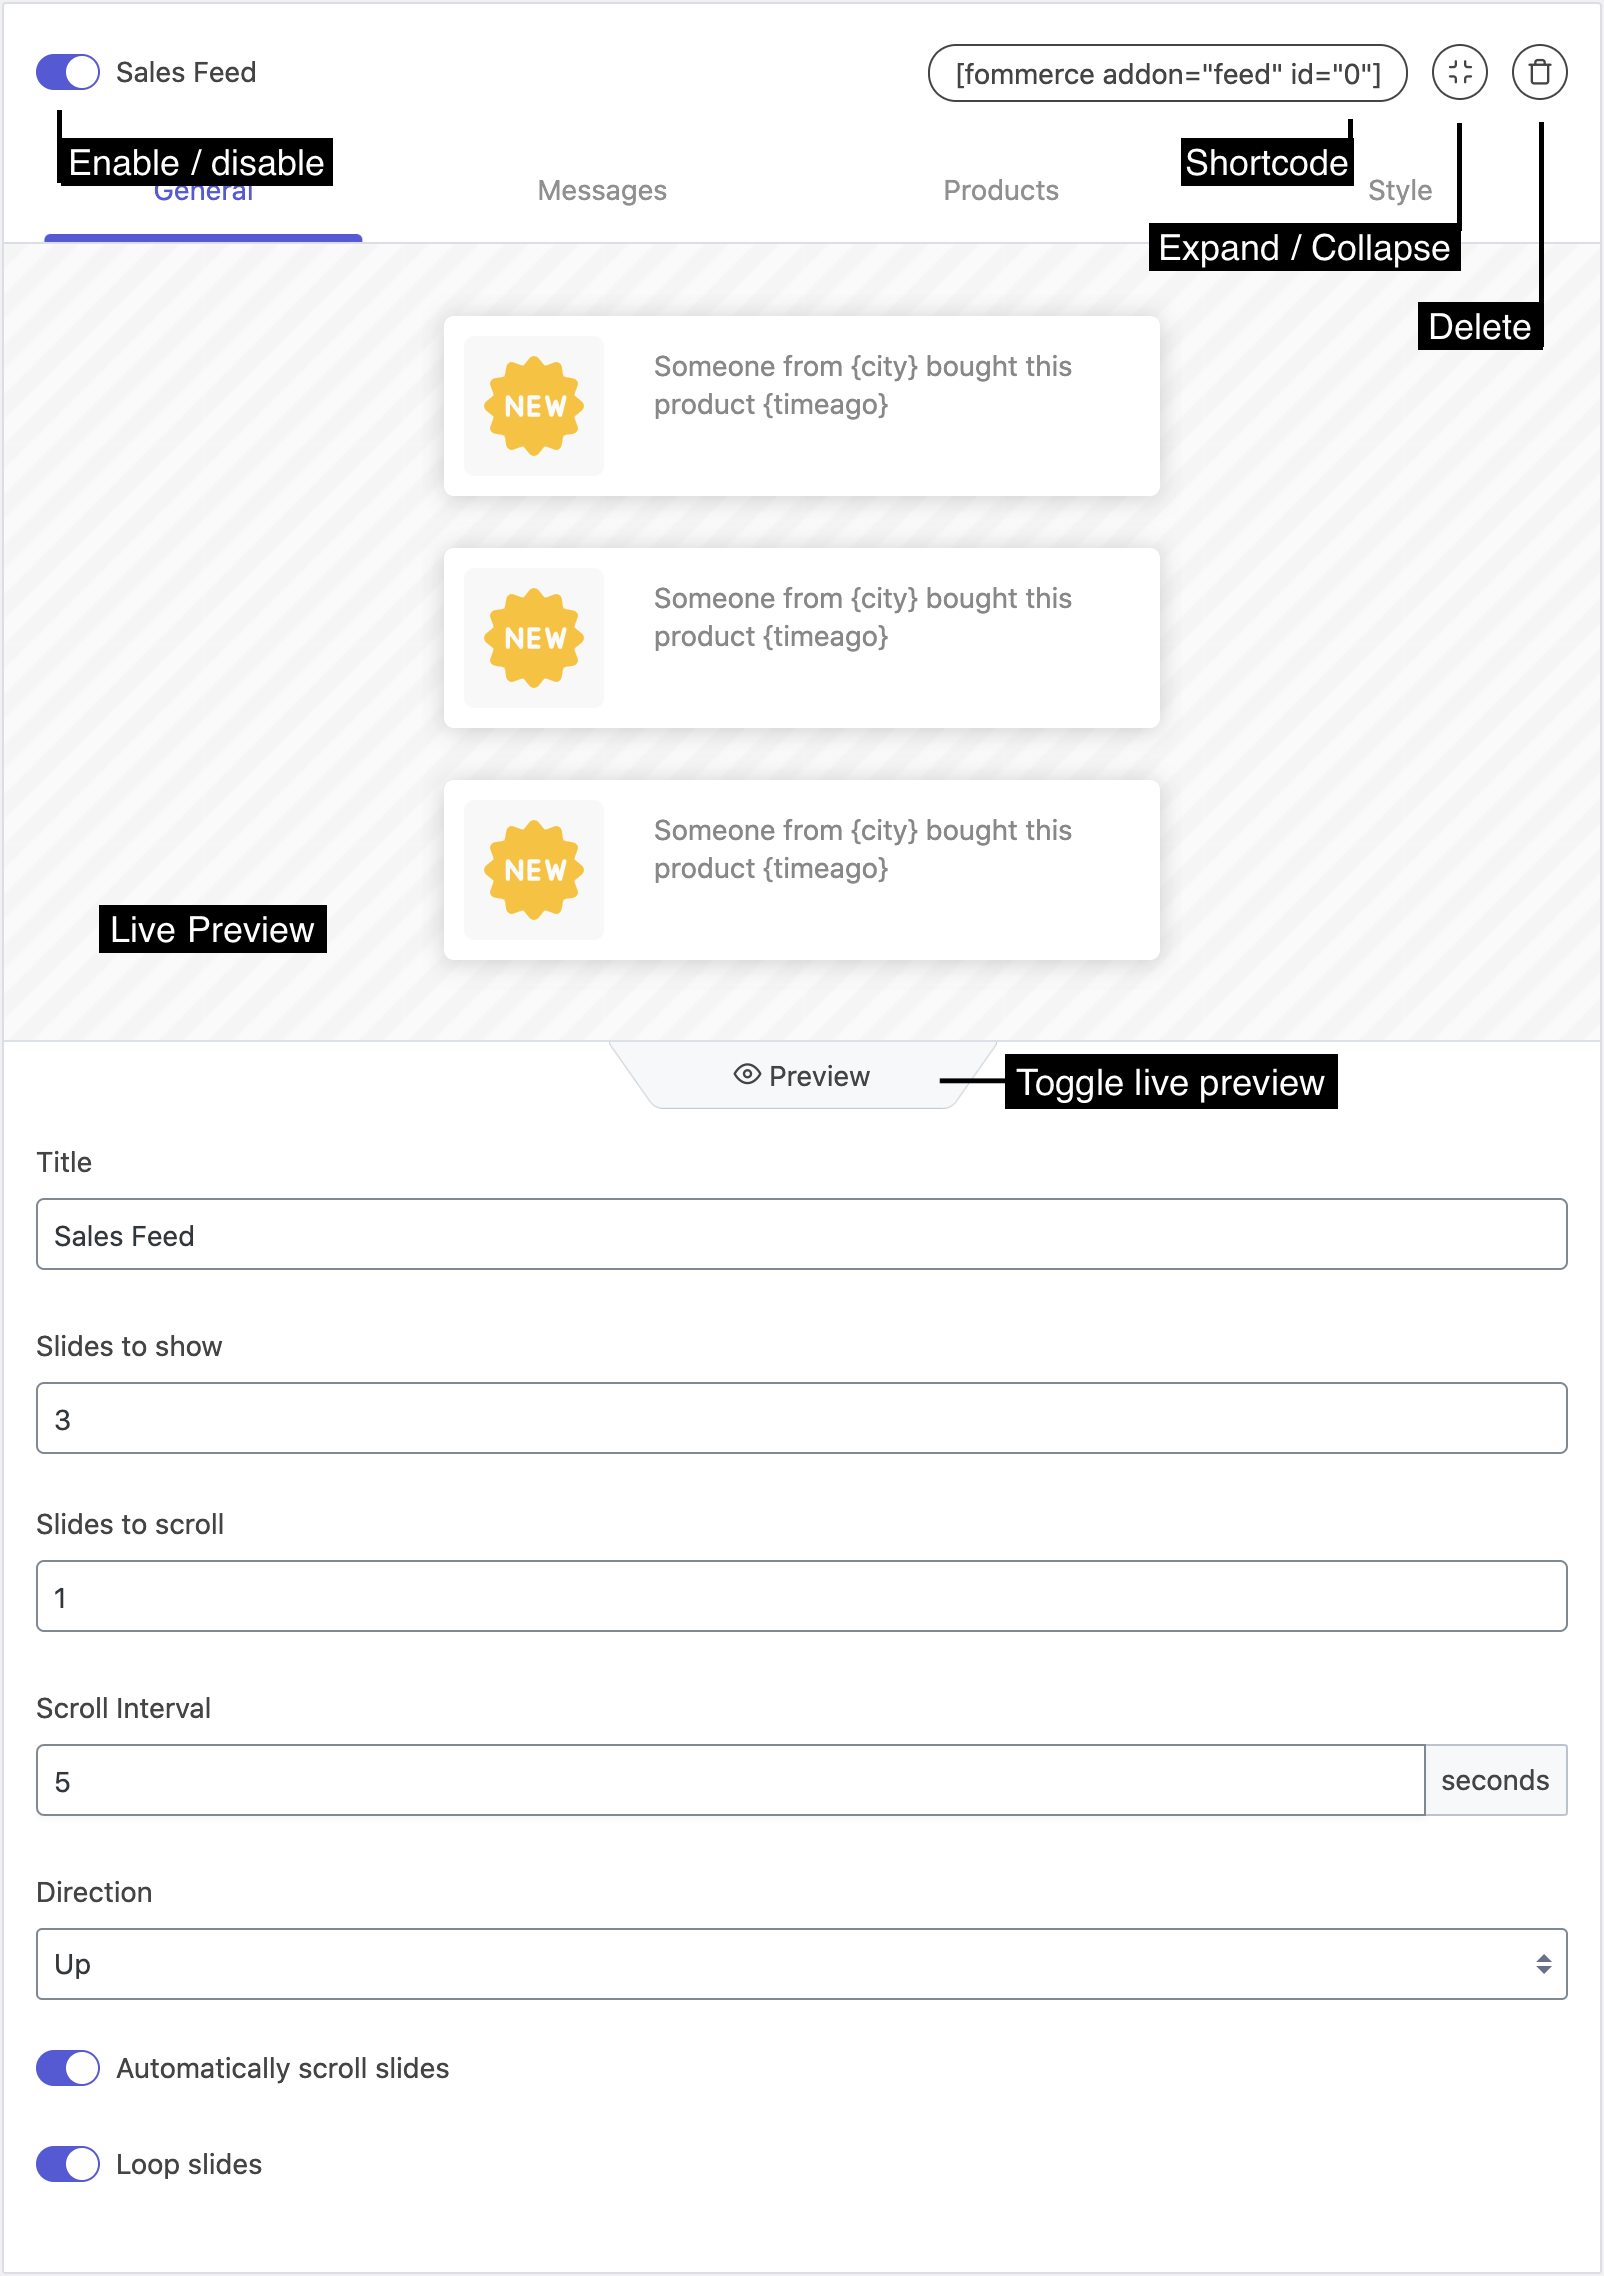The height and width of the screenshot is (2276, 1604).
Task: Click the third NEW badge product image
Action: pyautogui.click(x=534, y=870)
